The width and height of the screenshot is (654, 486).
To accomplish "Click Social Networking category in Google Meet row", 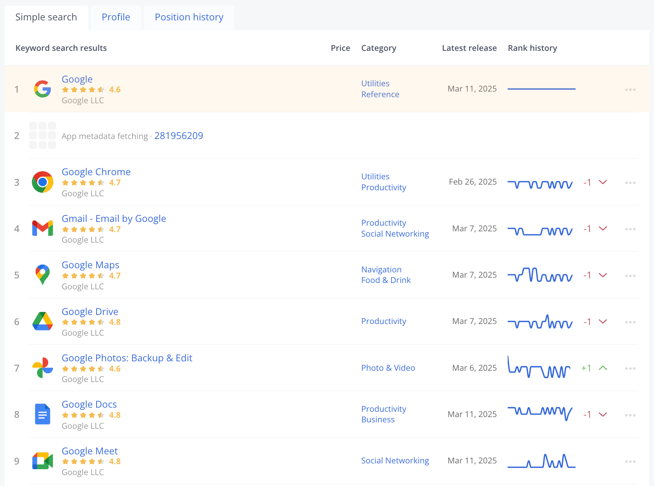I will tap(395, 461).
